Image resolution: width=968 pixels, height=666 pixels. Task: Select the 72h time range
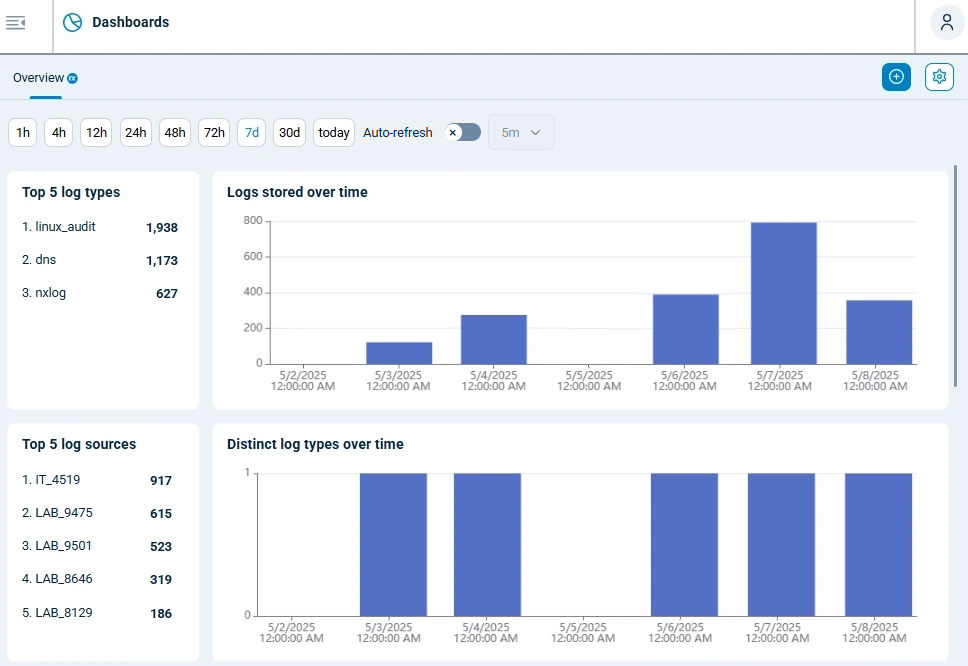point(213,132)
